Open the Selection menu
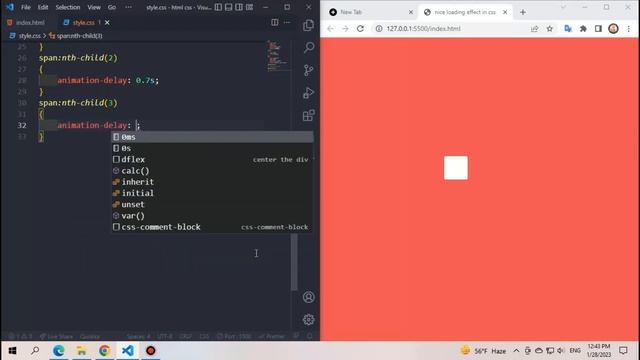The width and height of the screenshot is (640, 360). point(68,7)
